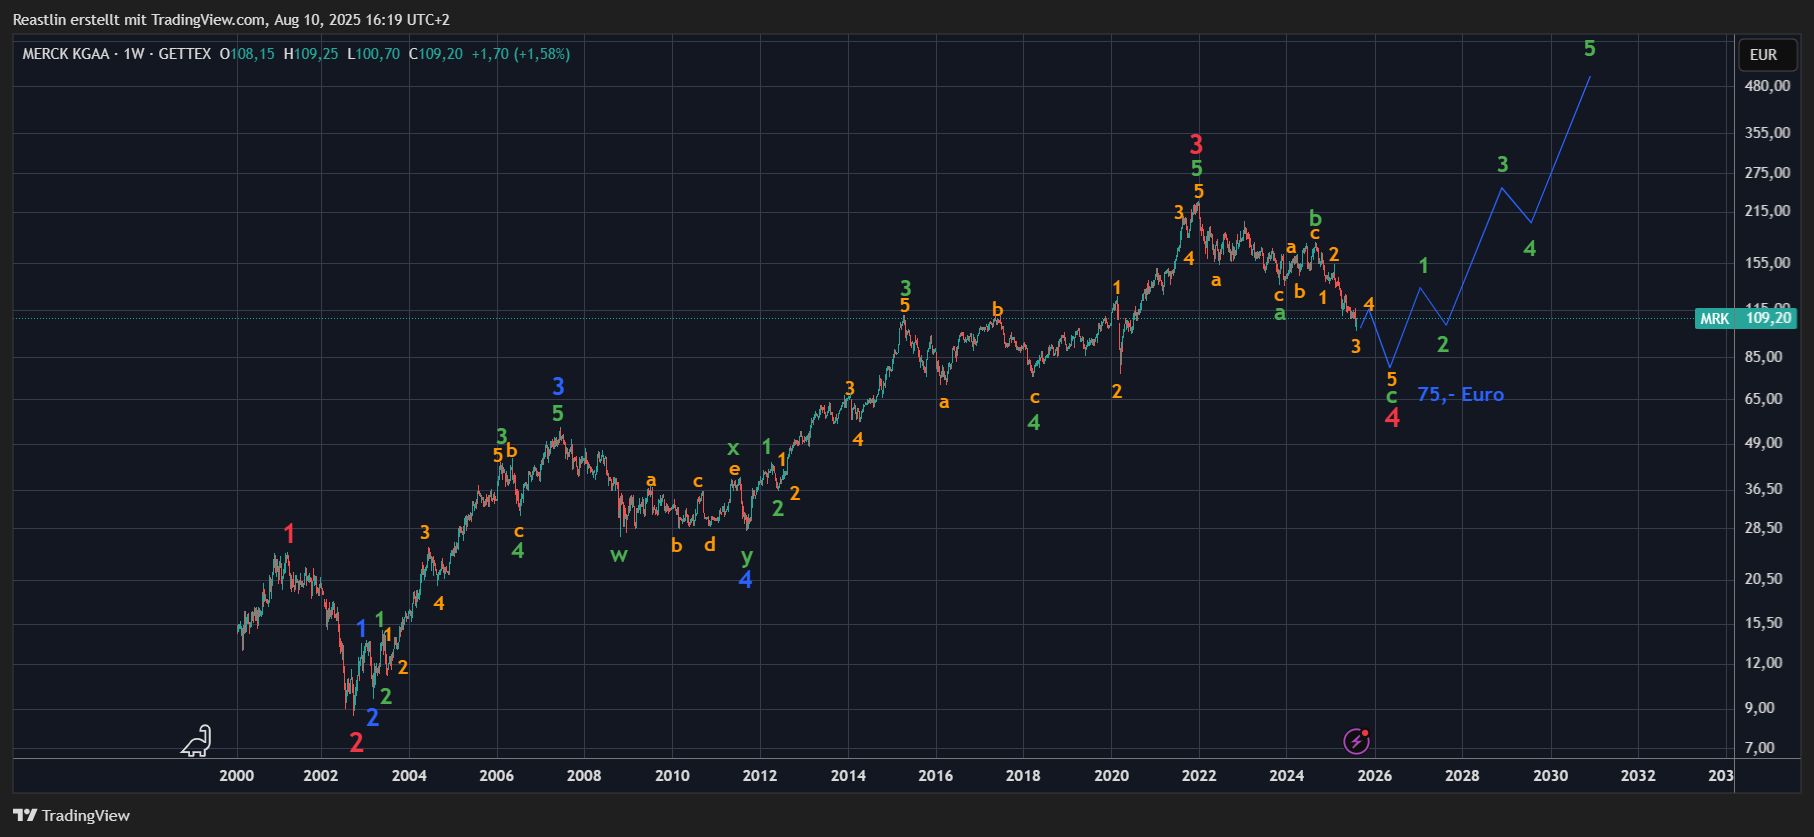Click the 2010 label on time axis

click(x=672, y=775)
